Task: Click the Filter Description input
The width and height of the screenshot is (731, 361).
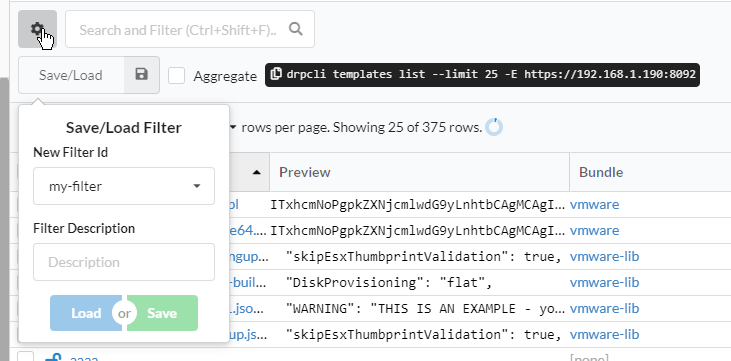Action: point(124,262)
